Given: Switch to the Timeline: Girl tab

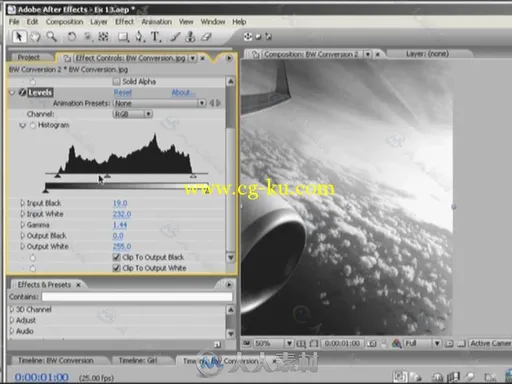Looking at the screenshot, I should (138, 360).
